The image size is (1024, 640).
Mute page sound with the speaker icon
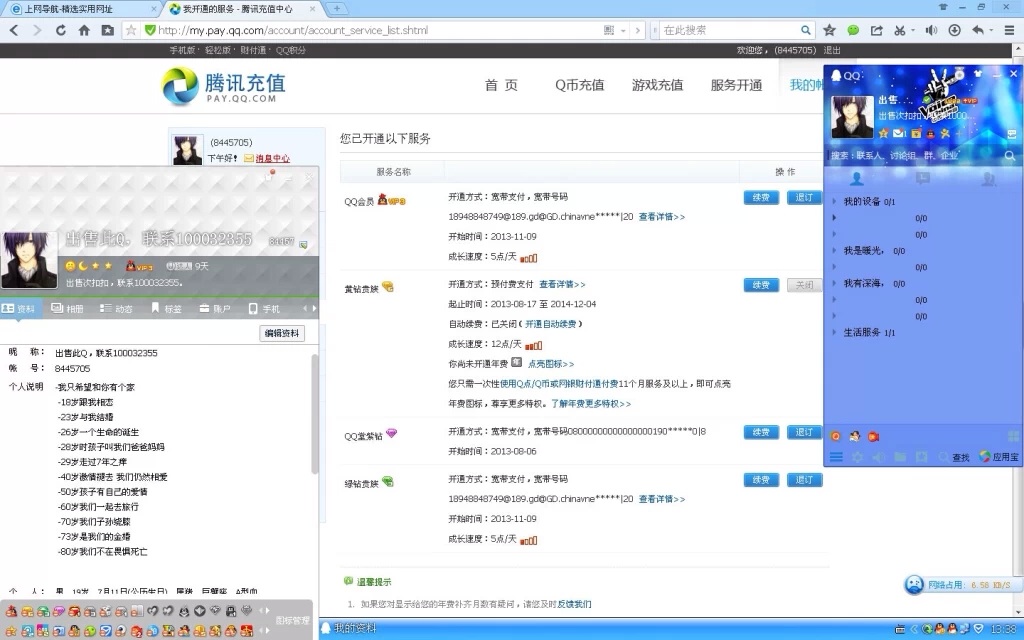point(931,30)
